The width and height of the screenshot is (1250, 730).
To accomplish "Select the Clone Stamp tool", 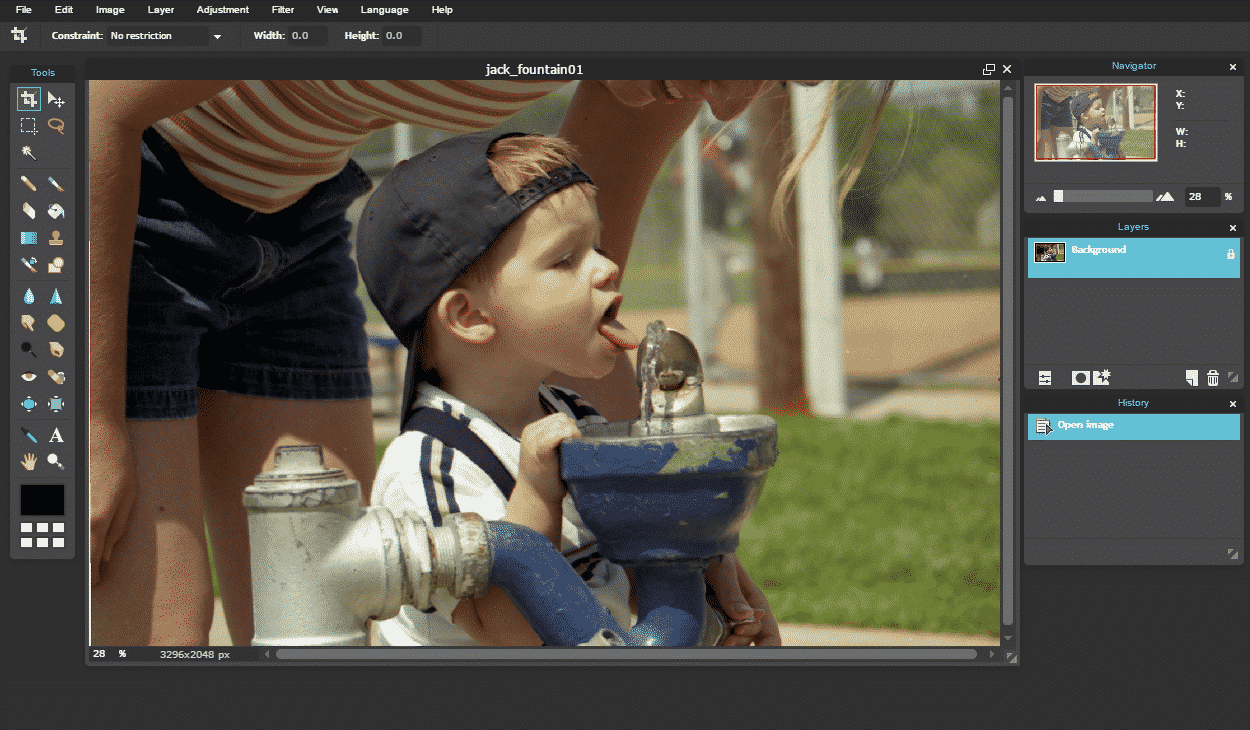I will [56, 238].
